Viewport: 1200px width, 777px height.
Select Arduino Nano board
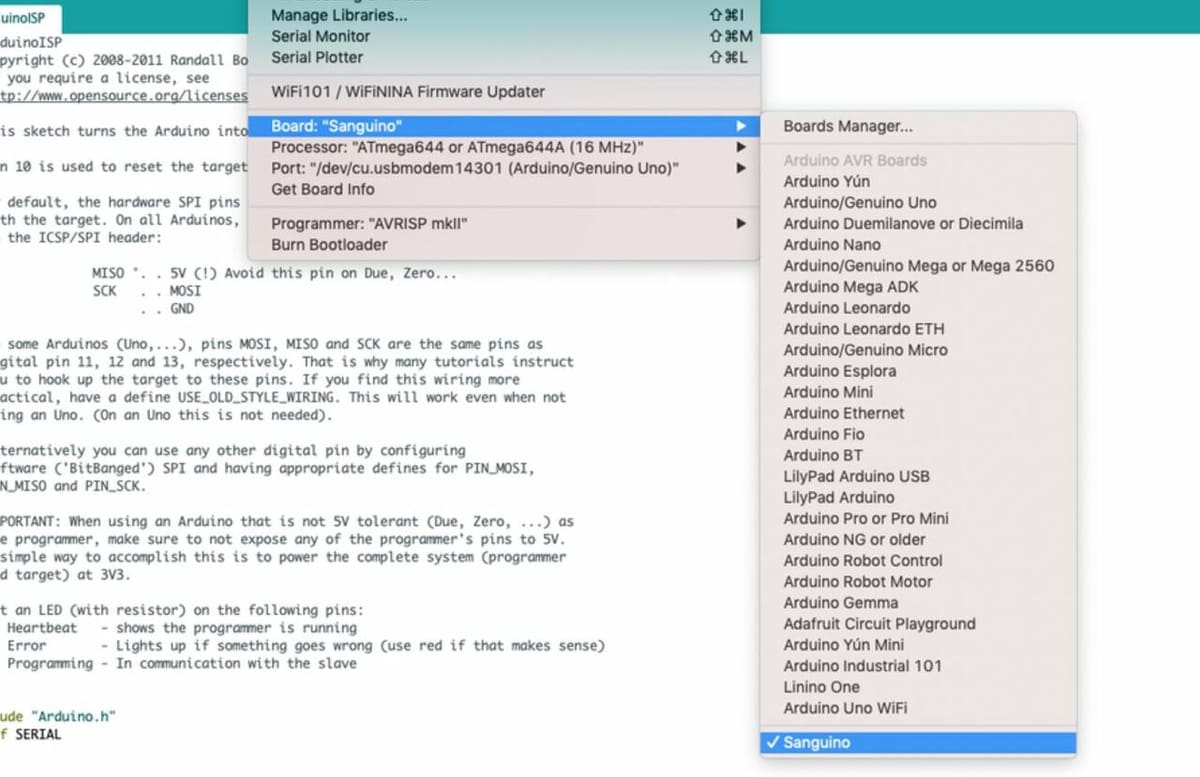point(918,244)
